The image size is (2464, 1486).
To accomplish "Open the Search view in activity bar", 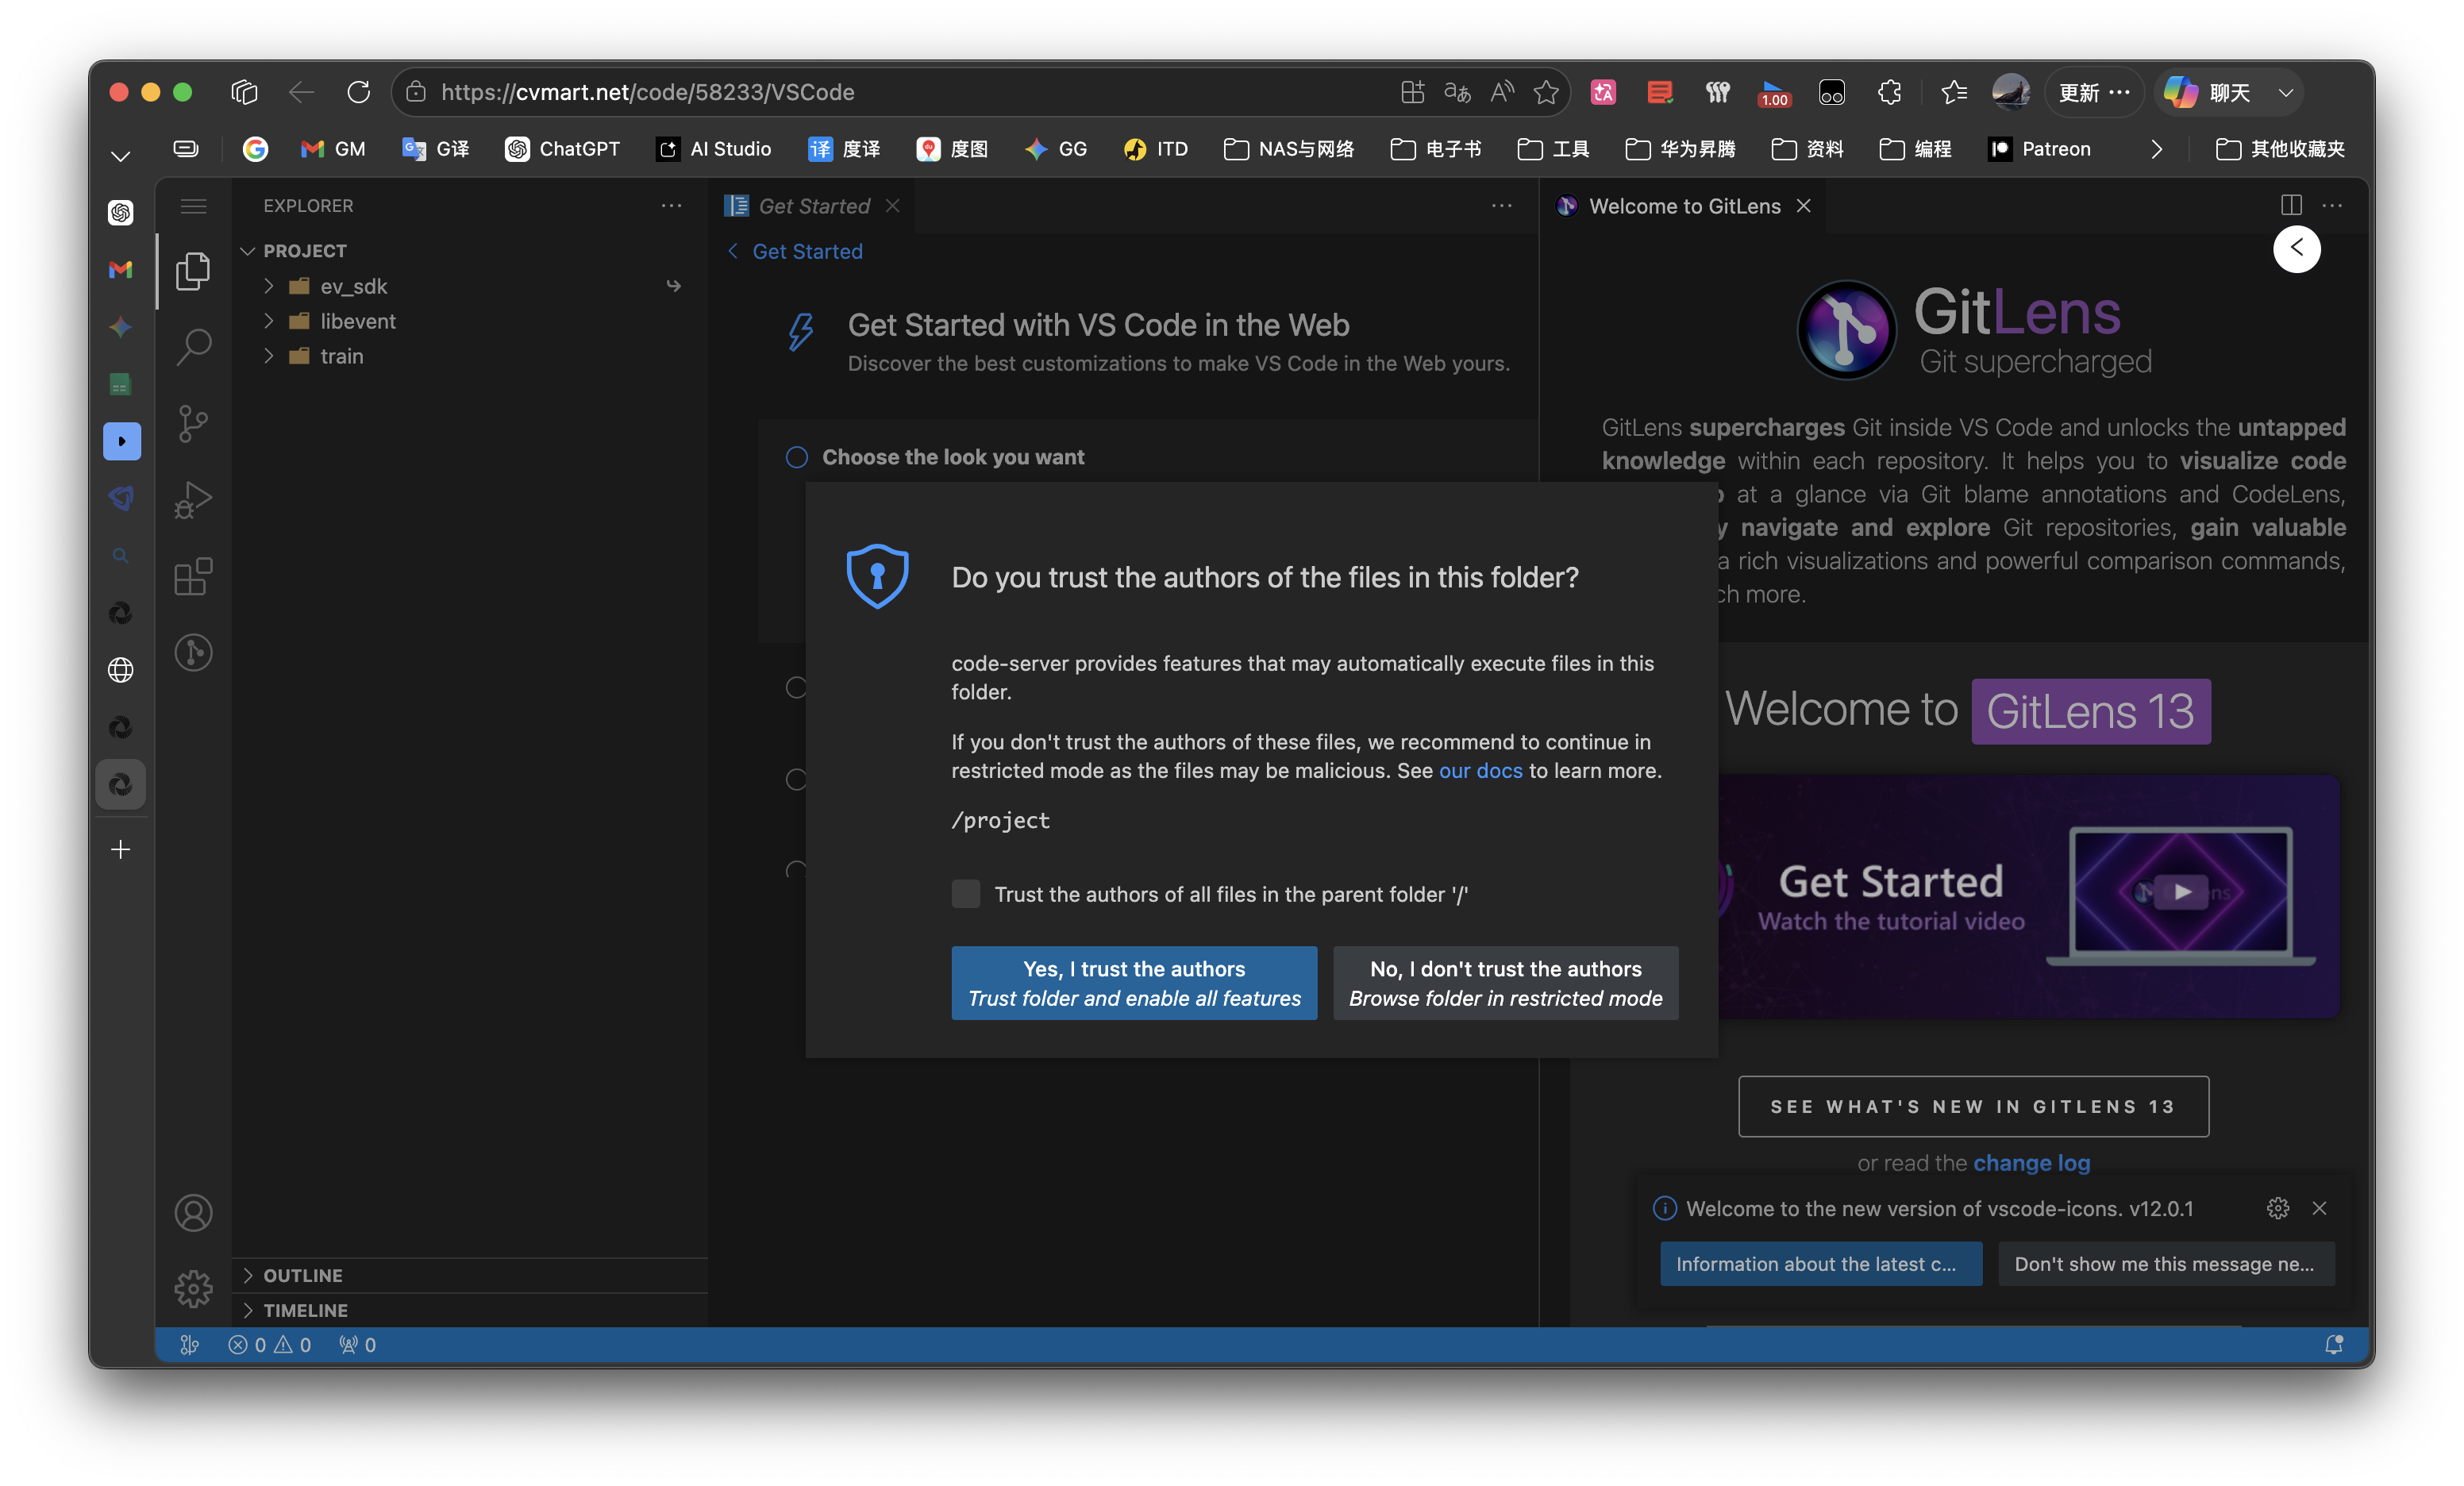I will [x=193, y=347].
